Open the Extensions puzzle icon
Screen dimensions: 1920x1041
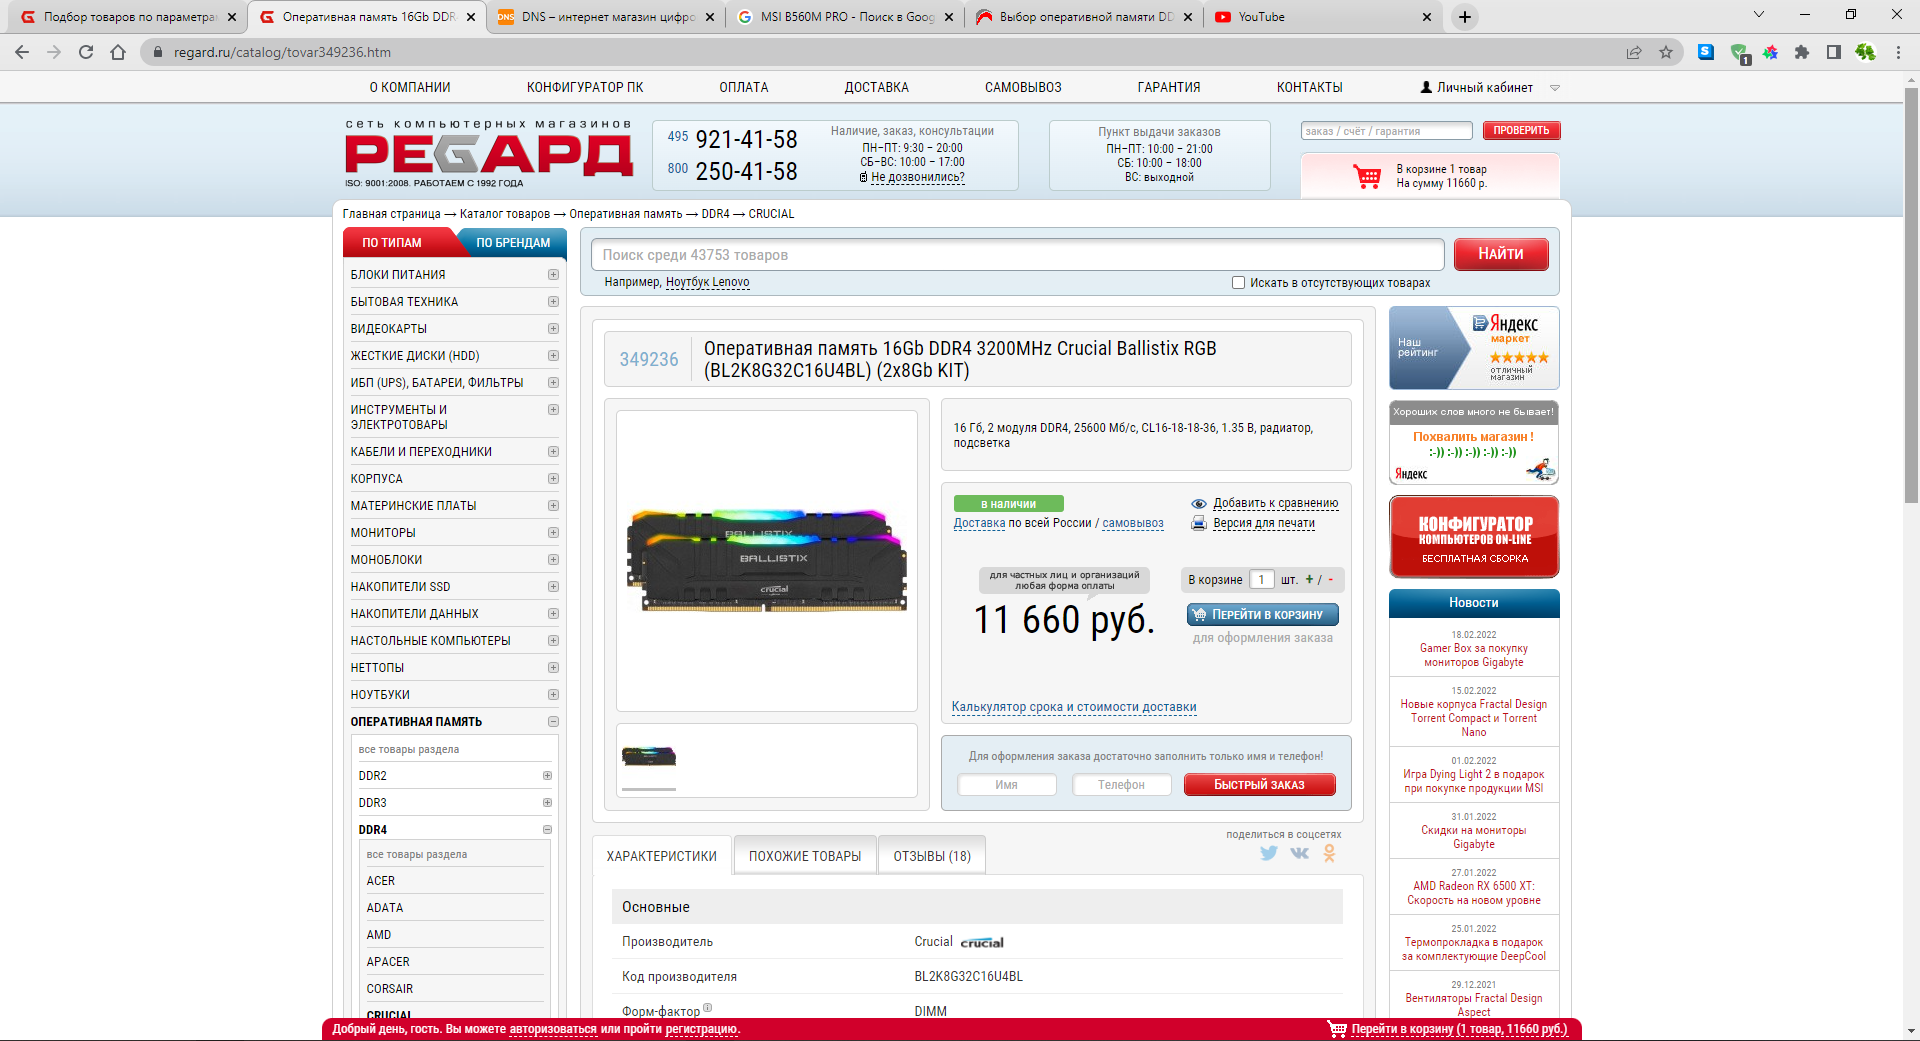click(1802, 52)
